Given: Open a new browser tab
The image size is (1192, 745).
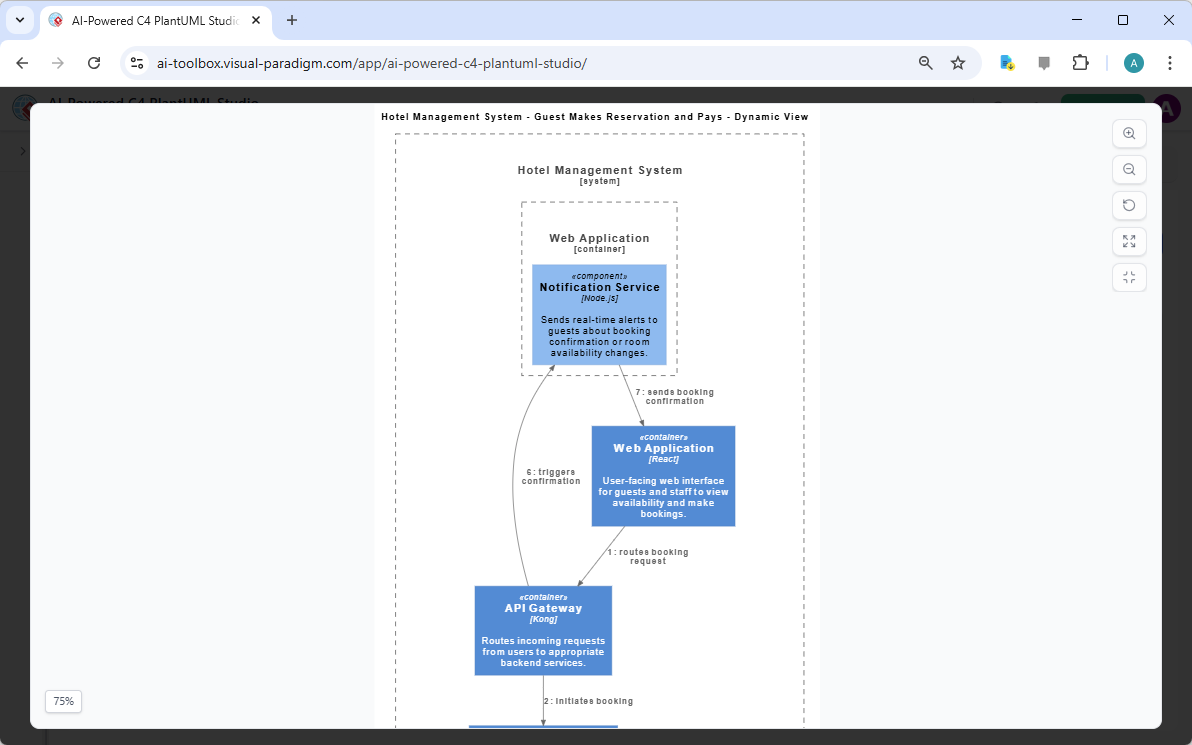Looking at the screenshot, I should click(291, 20).
